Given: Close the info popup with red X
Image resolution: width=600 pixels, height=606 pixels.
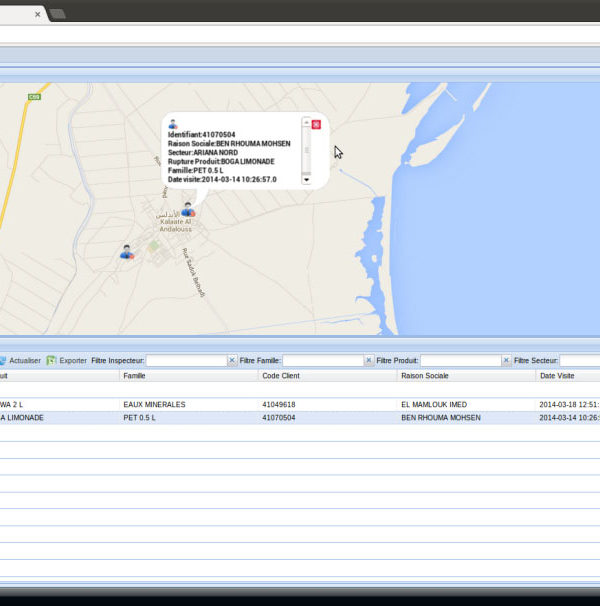Looking at the screenshot, I should coord(317,124).
